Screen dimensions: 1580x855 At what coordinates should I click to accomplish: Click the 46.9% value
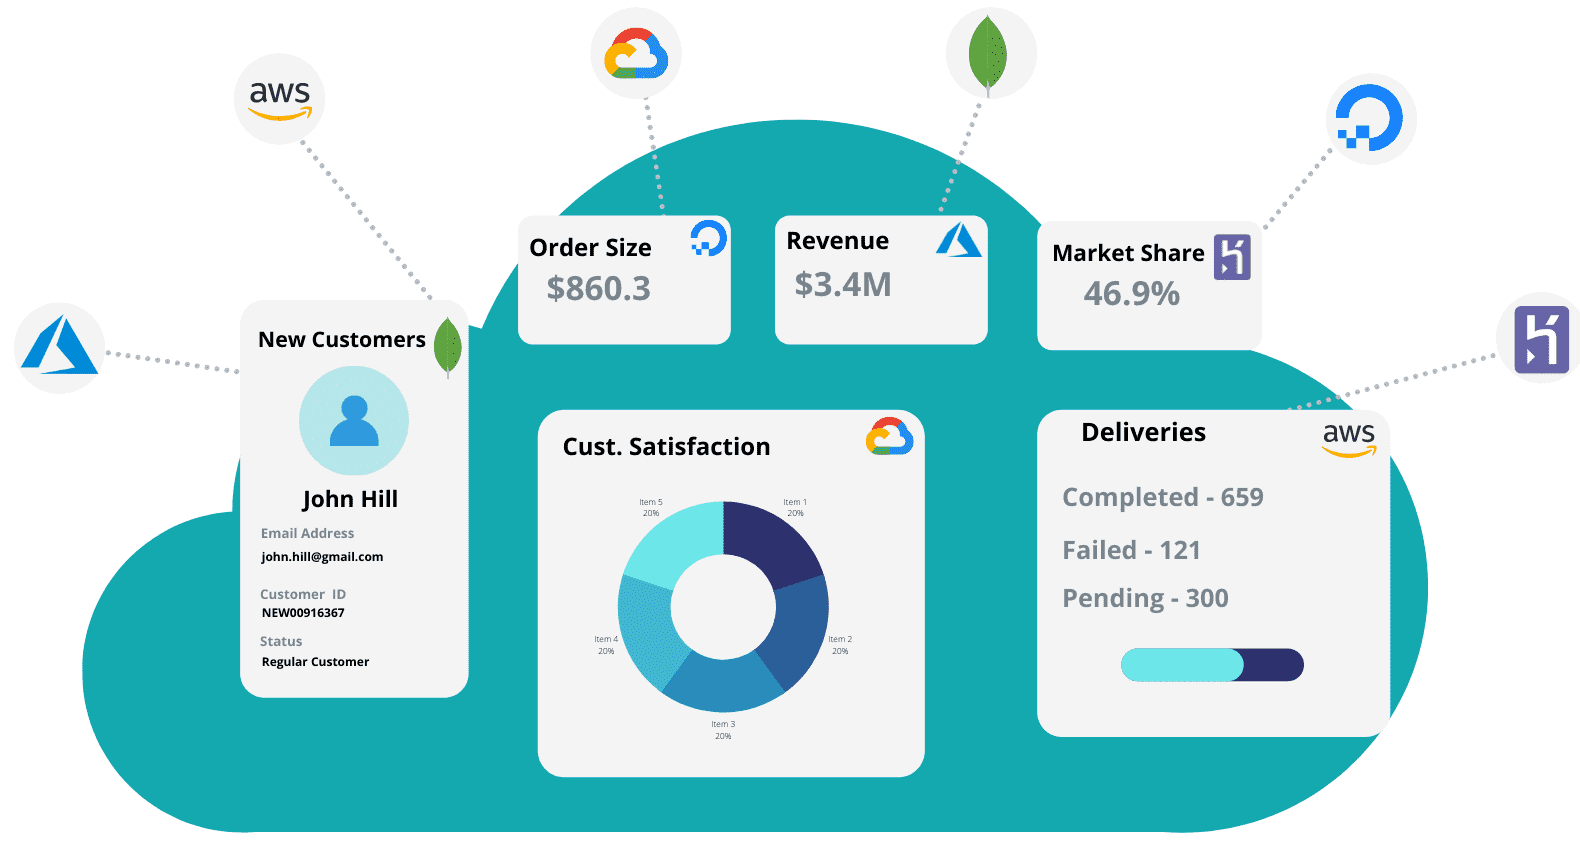click(1132, 294)
